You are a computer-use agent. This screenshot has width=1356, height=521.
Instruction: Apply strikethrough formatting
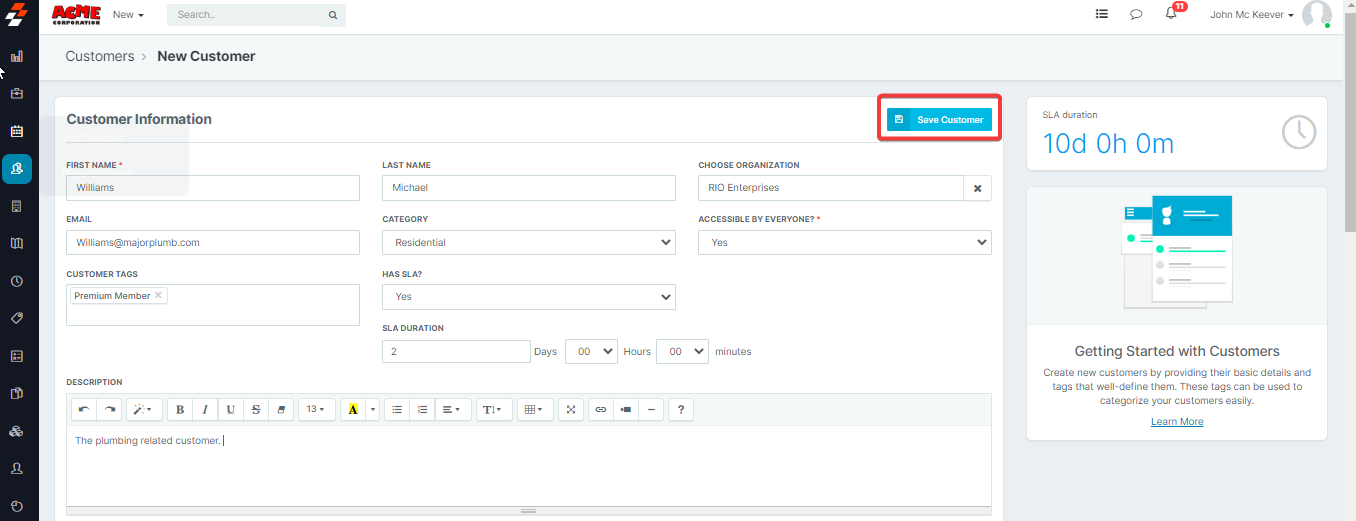(256, 409)
